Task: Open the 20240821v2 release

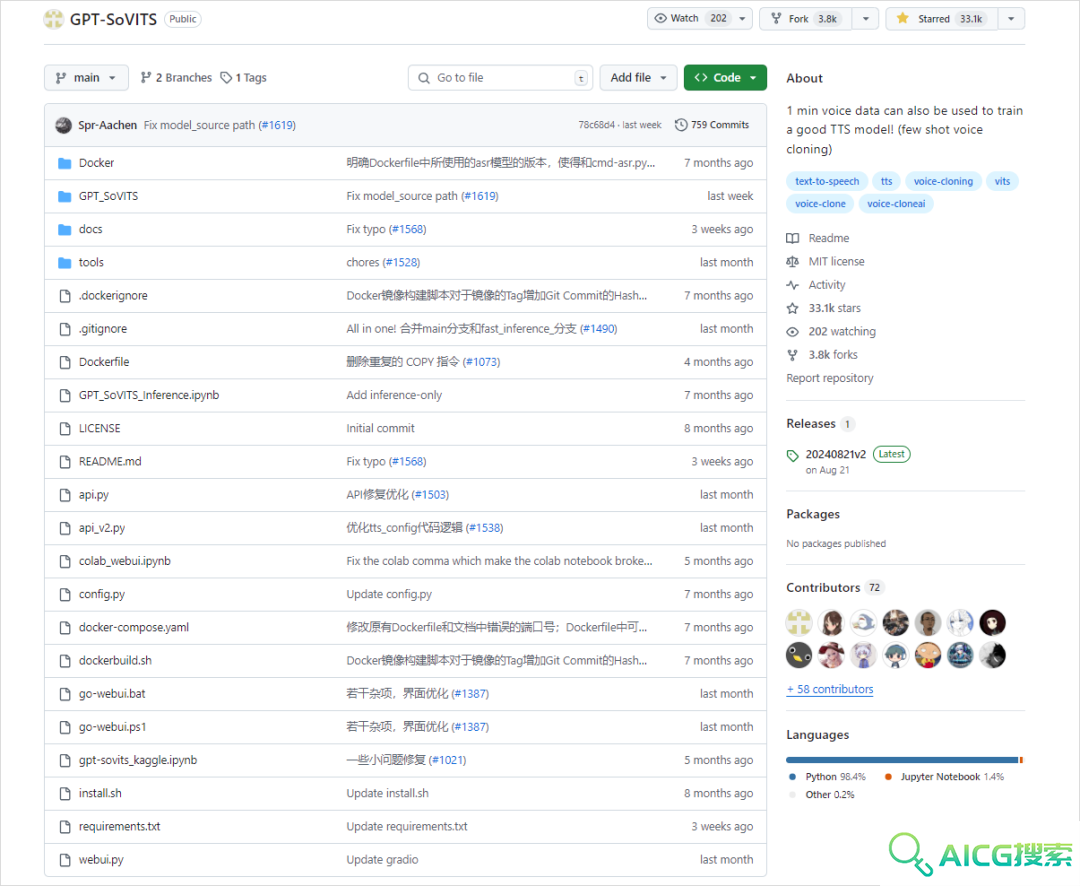Action: (x=835, y=455)
